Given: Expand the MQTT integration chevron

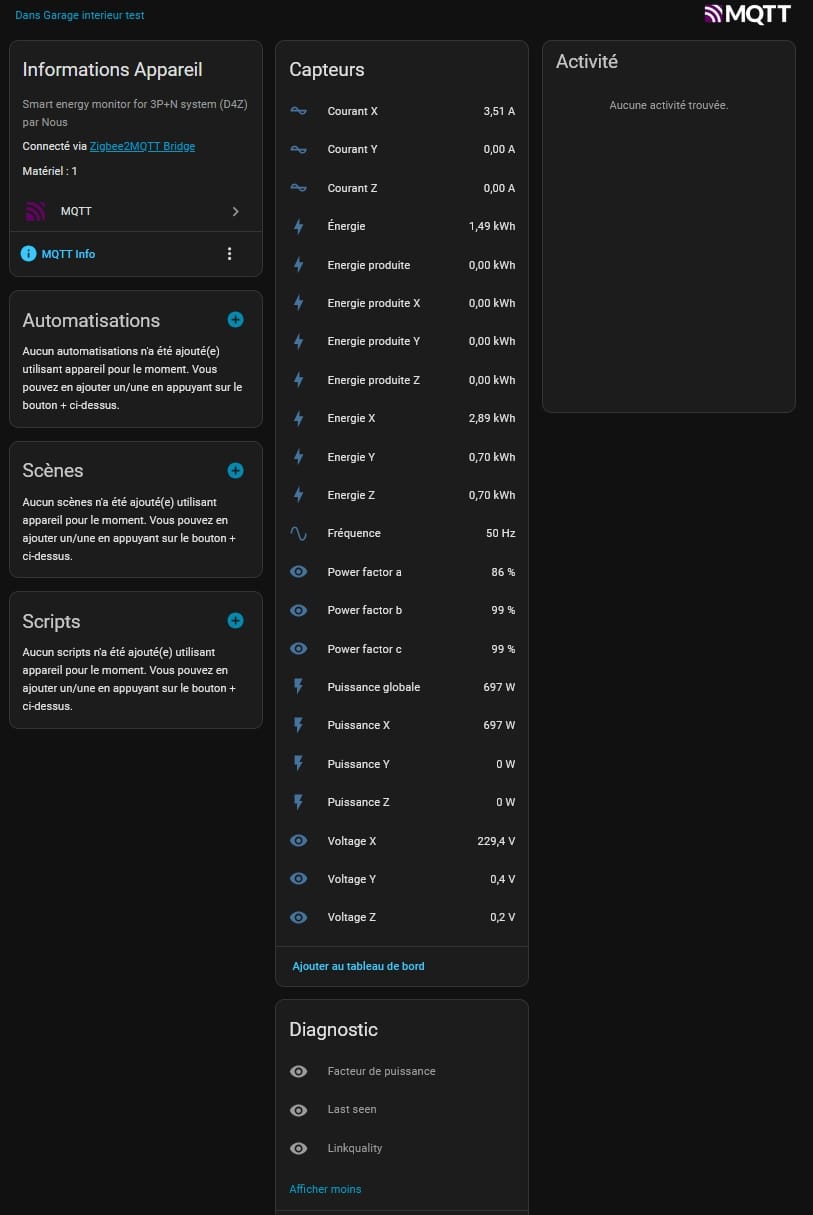Looking at the screenshot, I should click(x=236, y=212).
